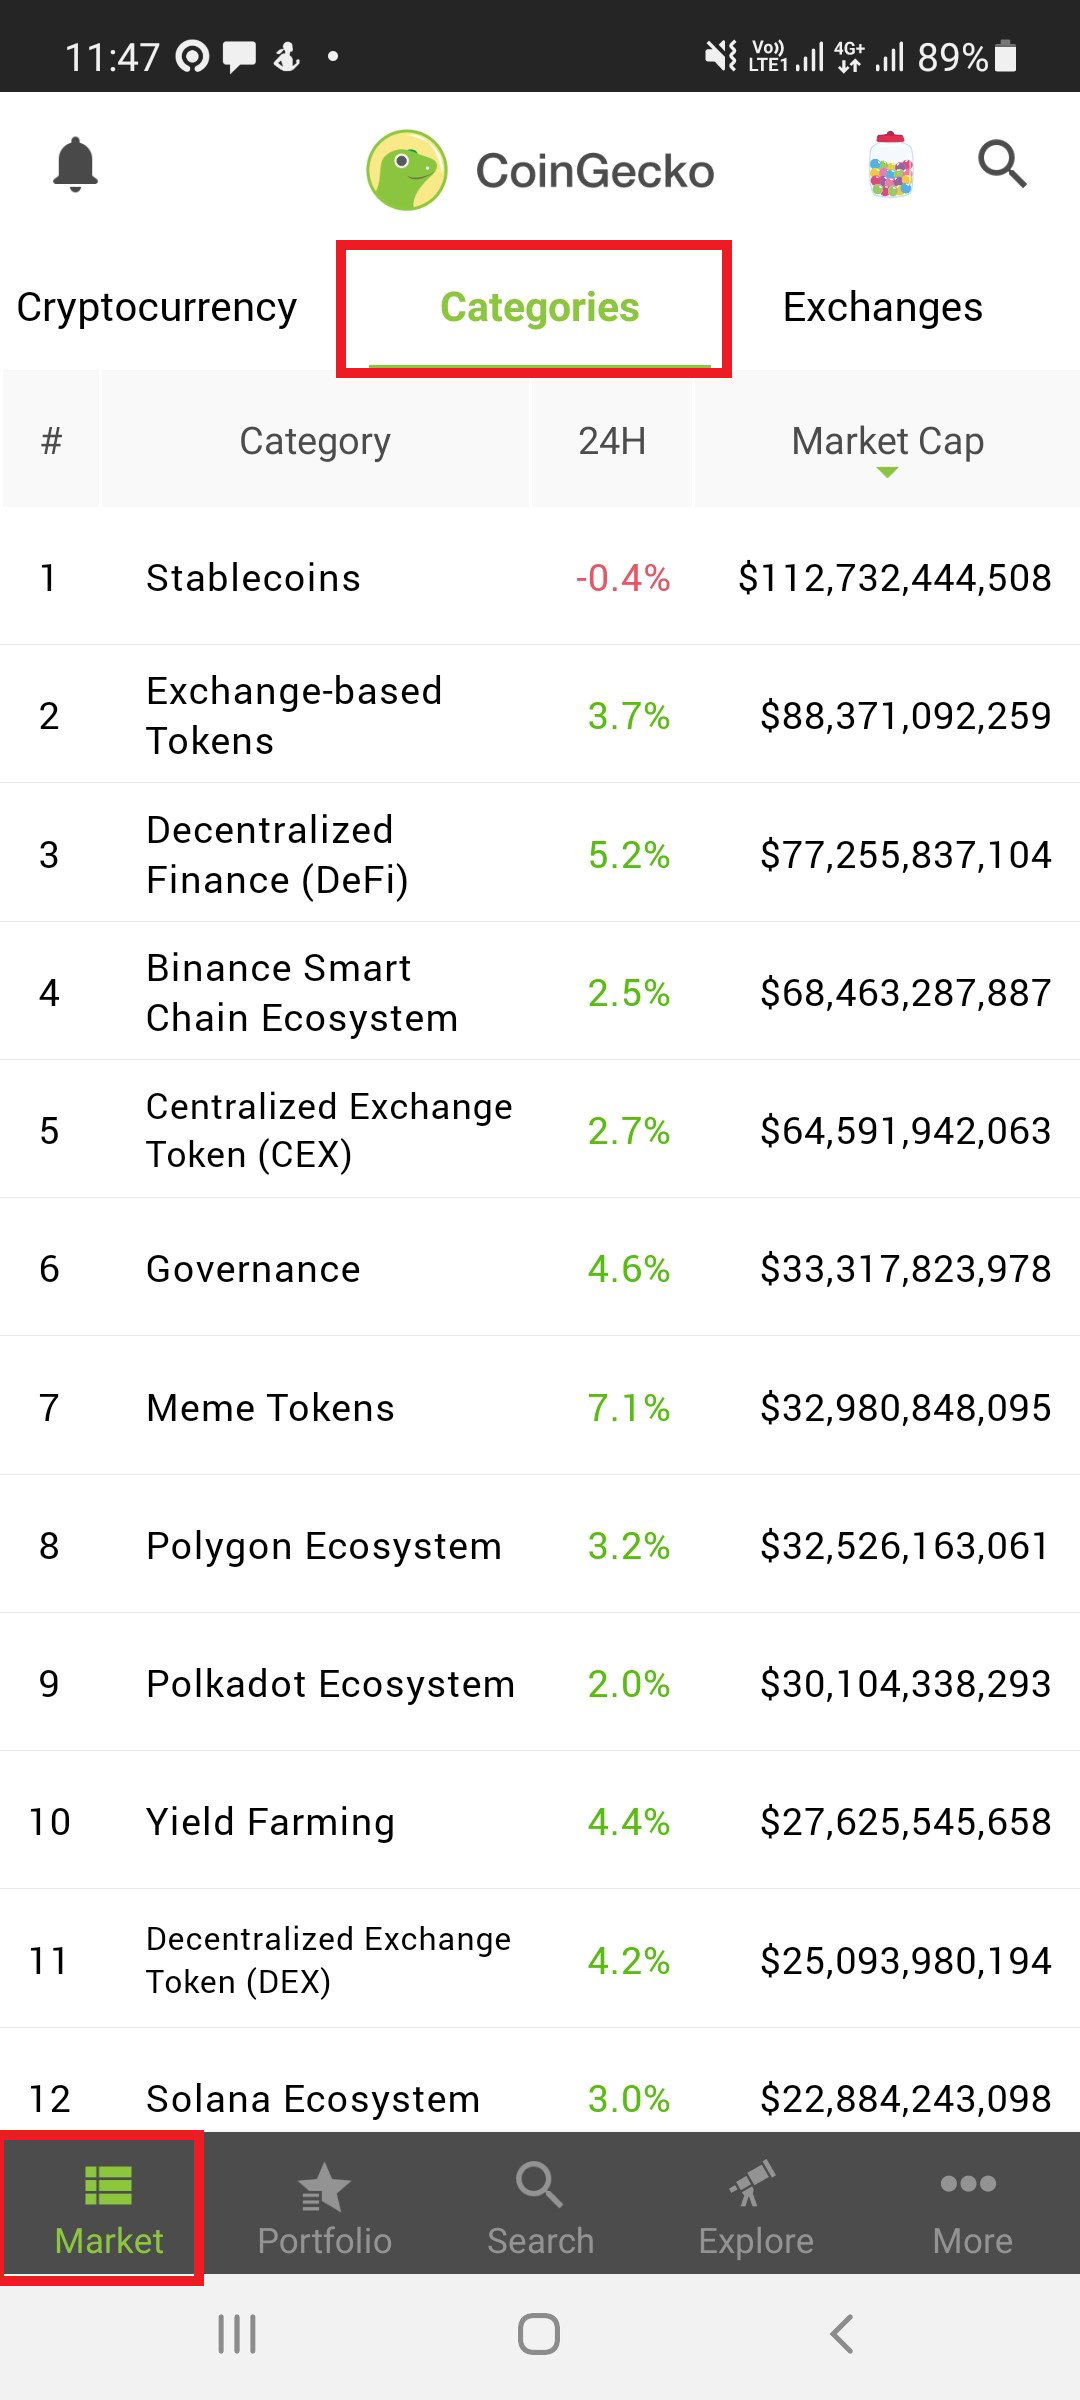The width and height of the screenshot is (1080, 2400).
Task: Tap the candy jar icon
Action: click(x=890, y=165)
